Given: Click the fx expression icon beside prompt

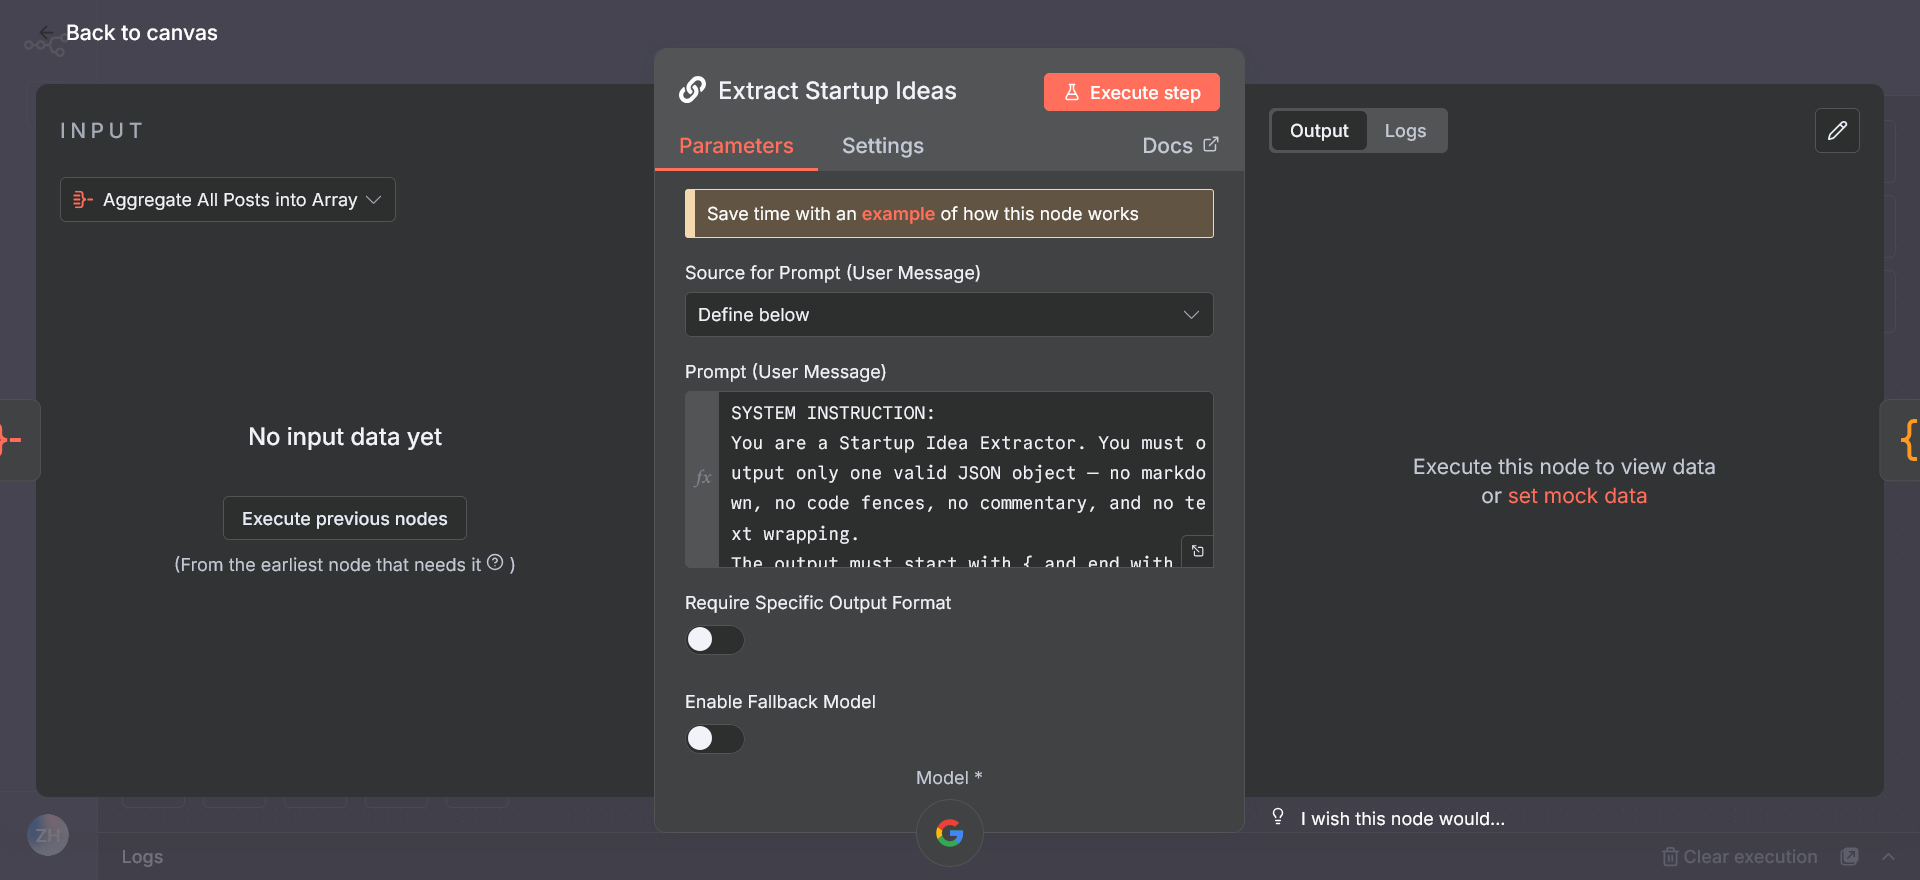Looking at the screenshot, I should [x=702, y=478].
